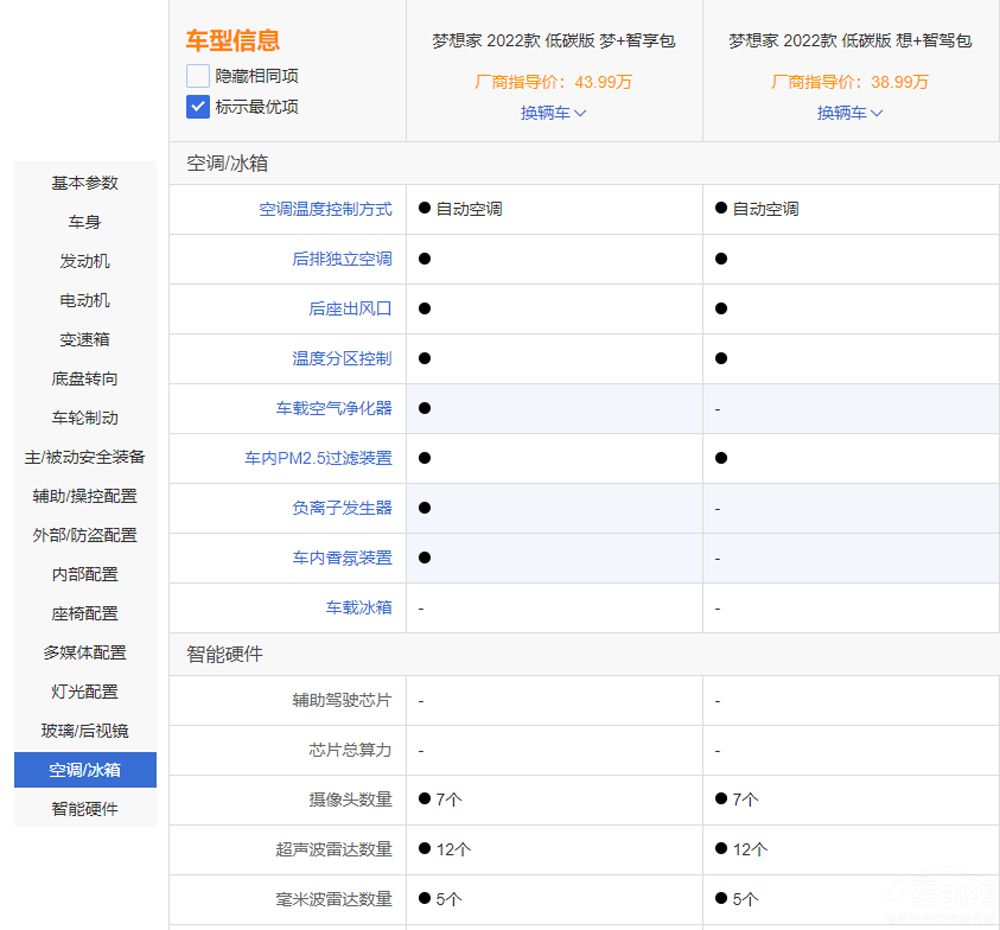Screen dimensions: 1000x930
Task: Go to 电动机 section
Action: [85, 300]
